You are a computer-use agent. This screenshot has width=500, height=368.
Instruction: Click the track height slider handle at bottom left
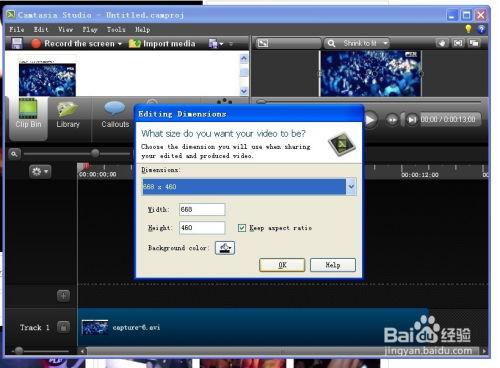tap(19, 350)
